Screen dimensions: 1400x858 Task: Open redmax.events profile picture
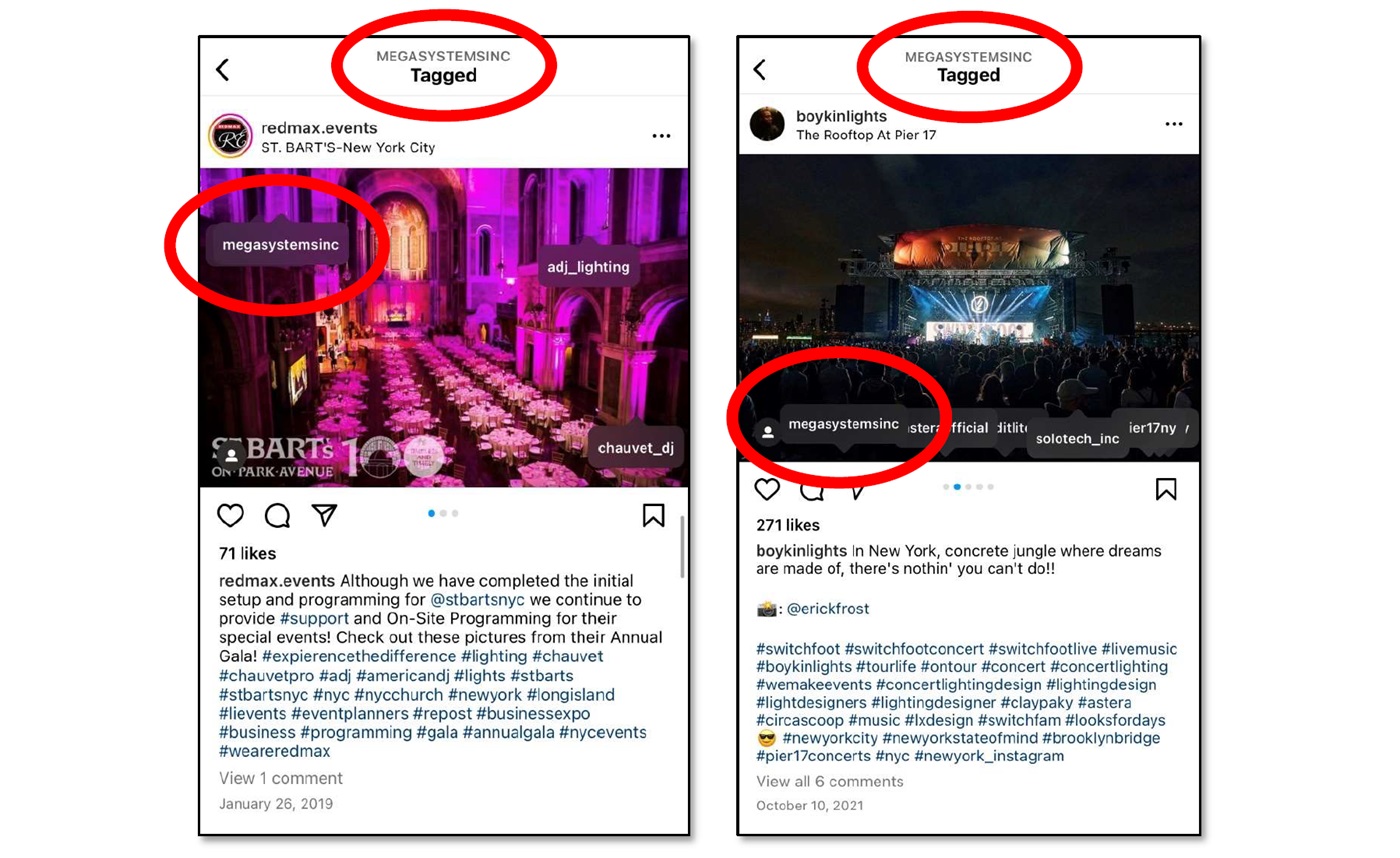tap(230, 136)
